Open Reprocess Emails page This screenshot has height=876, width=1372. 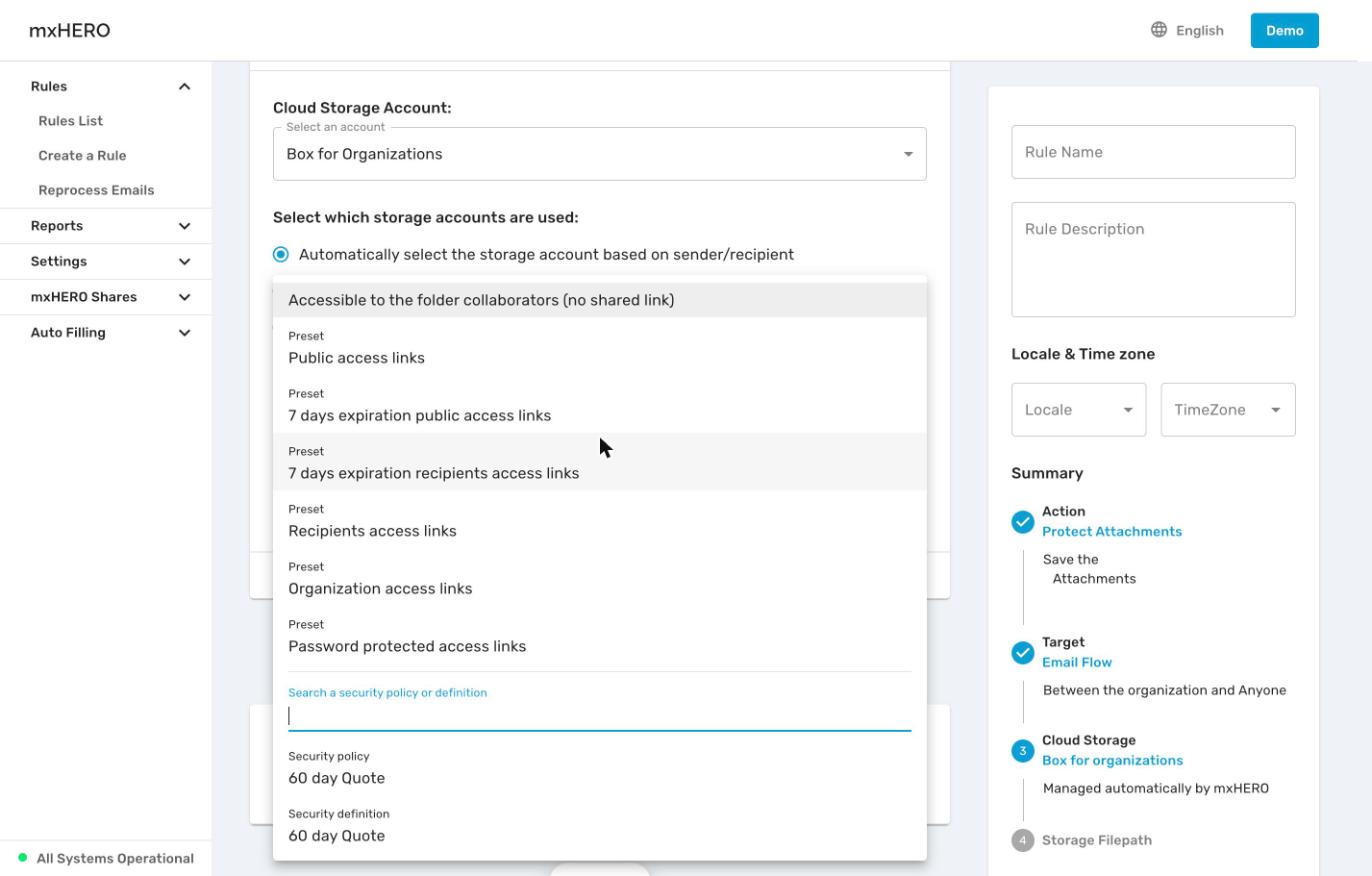[x=96, y=190]
